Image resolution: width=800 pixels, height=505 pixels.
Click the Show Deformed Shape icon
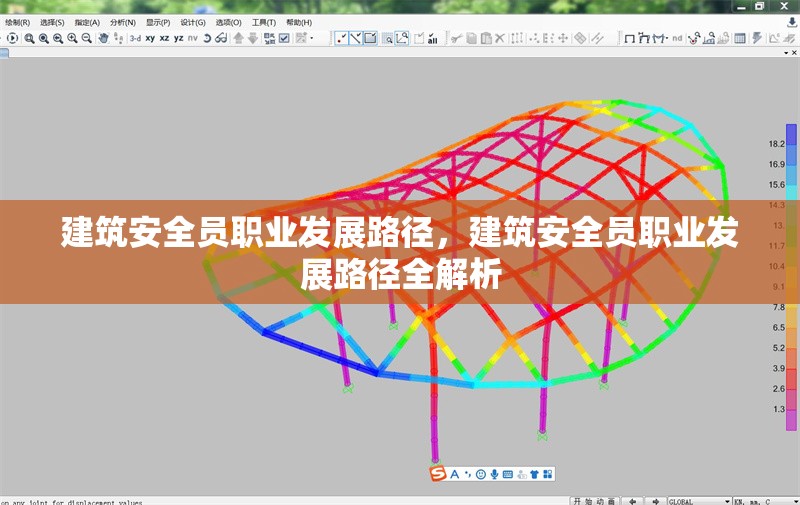click(644, 38)
